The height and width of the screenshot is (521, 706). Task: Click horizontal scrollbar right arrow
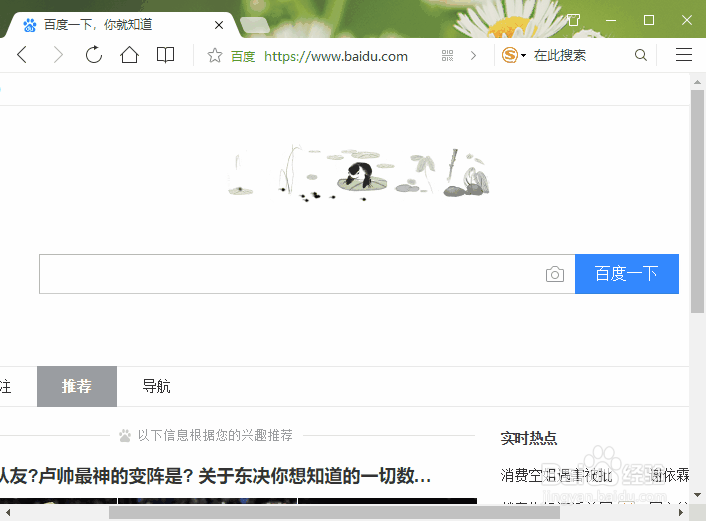click(680, 512)
